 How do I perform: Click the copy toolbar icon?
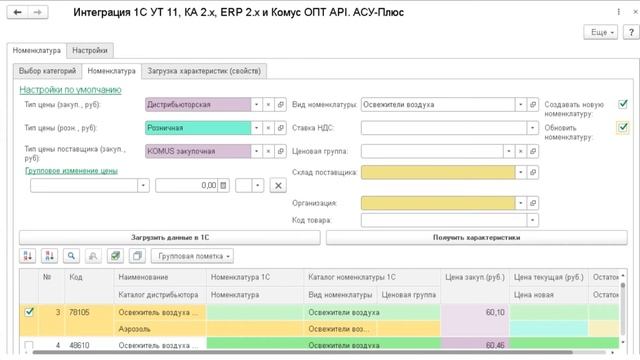pyautogui.click(x=137, y=256)
